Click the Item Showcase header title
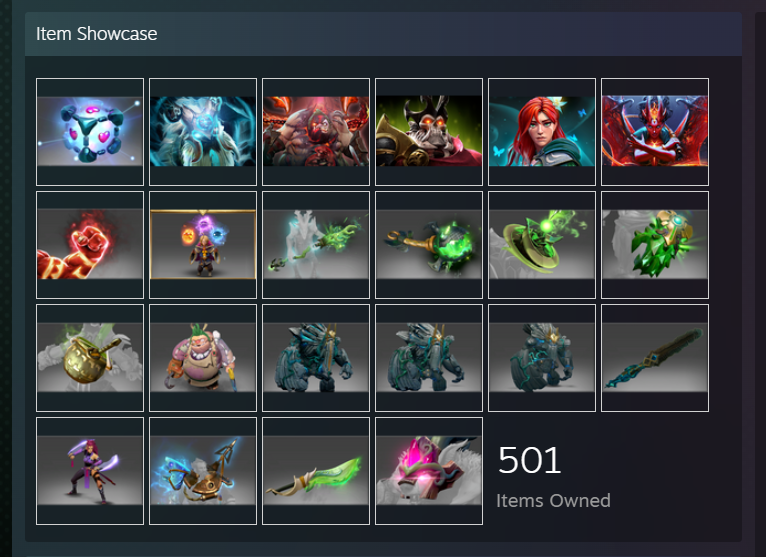766x557 pixels. coord(96,34)
